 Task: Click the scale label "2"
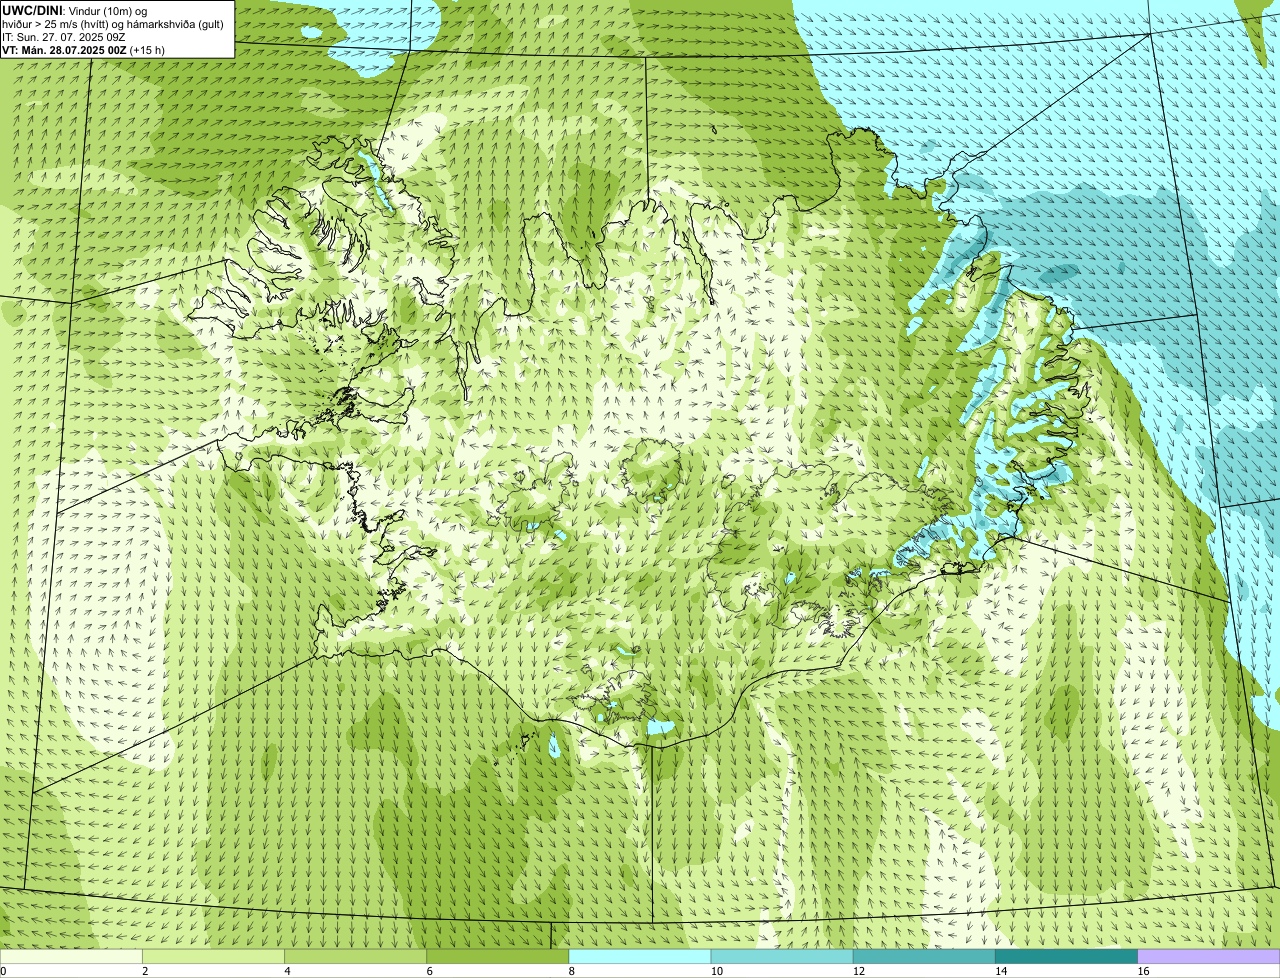[x=145, y=971]
